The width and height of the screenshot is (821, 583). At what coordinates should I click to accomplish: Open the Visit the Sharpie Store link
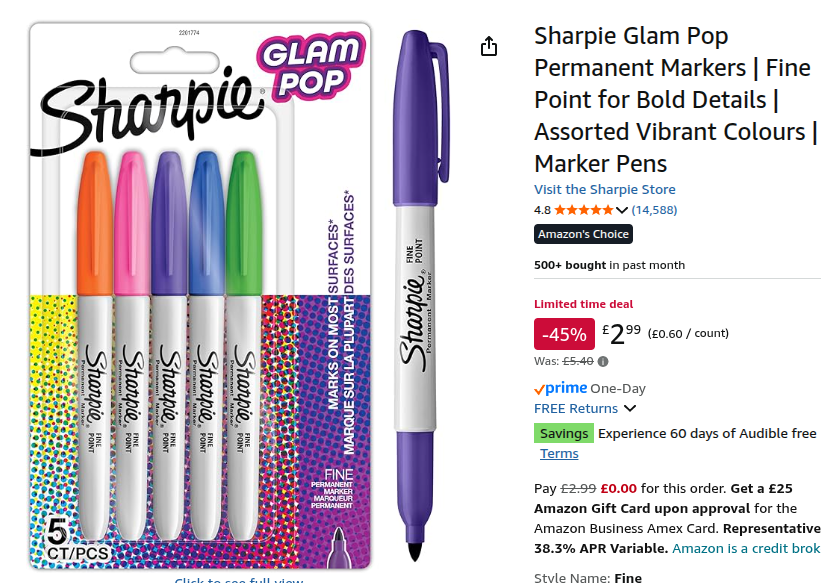(604, 189)
